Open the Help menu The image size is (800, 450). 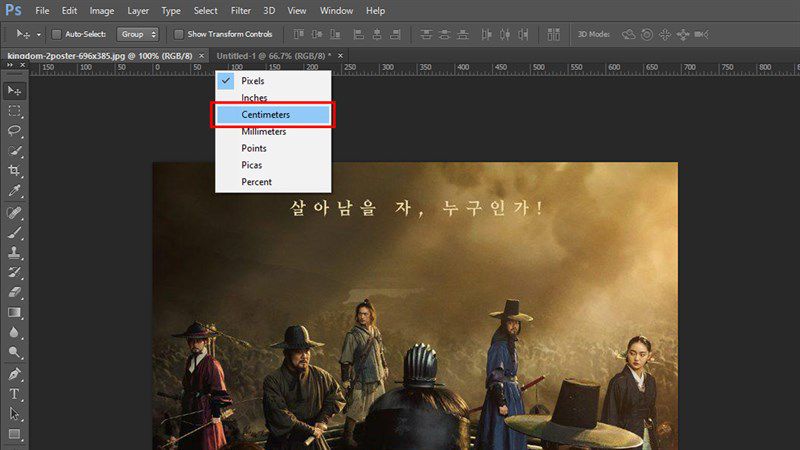click(375, 10)
